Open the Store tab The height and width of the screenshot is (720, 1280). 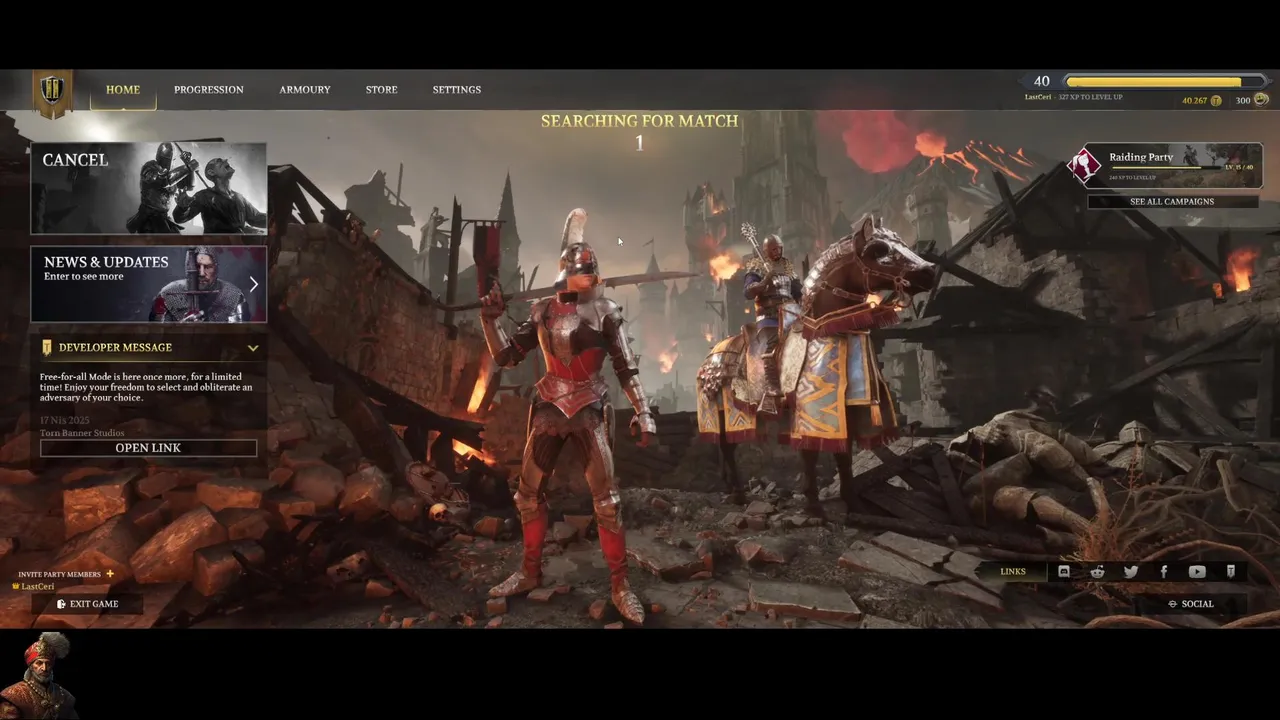coord(381,90)
